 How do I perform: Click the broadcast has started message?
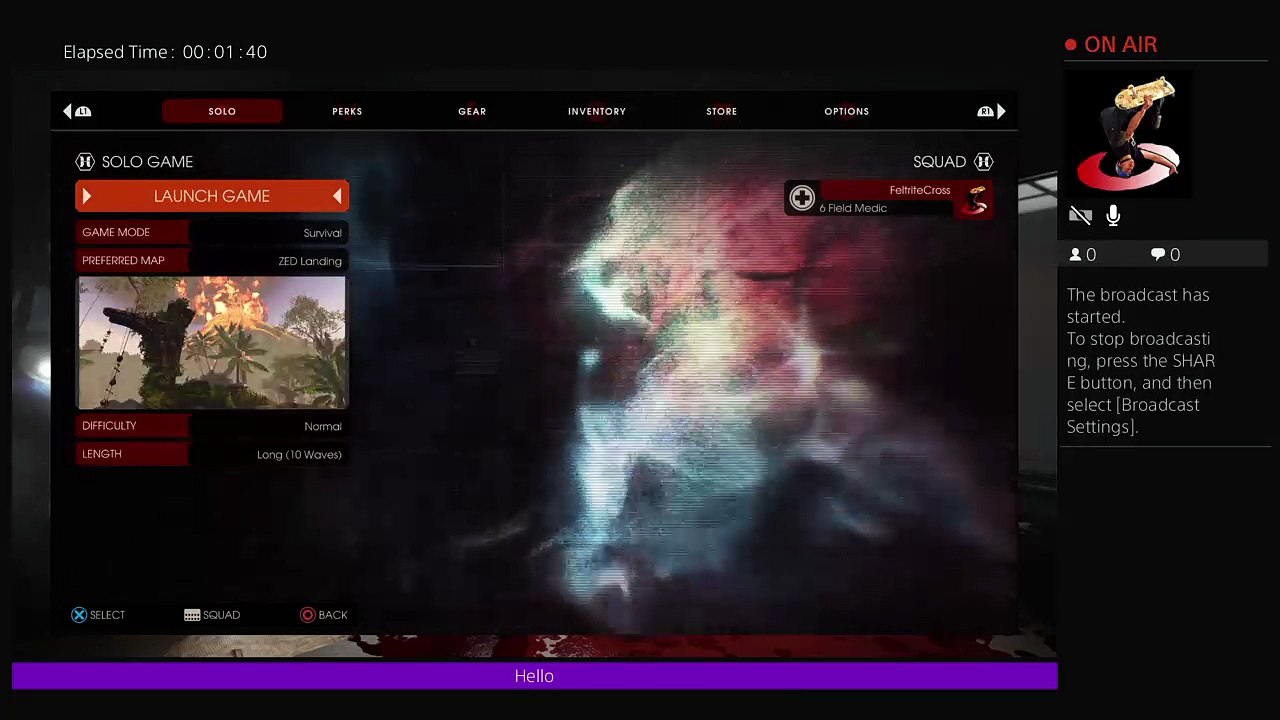point(1141,360)
